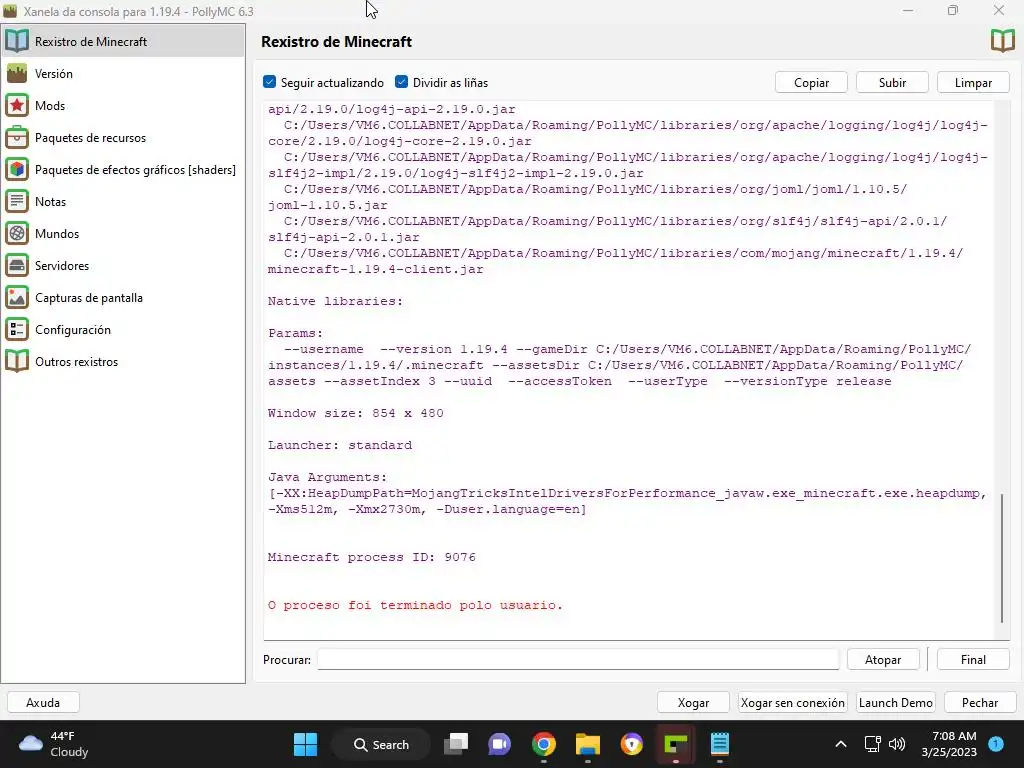Click the Servidores server icon
Screen dimensions: 1024x768
pos(17,265)
